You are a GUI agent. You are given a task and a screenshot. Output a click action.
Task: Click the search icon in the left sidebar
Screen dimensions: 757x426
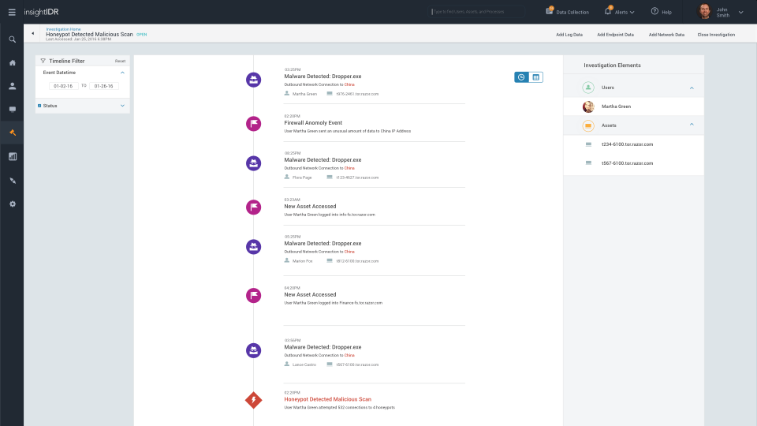[x=12, y=39]
